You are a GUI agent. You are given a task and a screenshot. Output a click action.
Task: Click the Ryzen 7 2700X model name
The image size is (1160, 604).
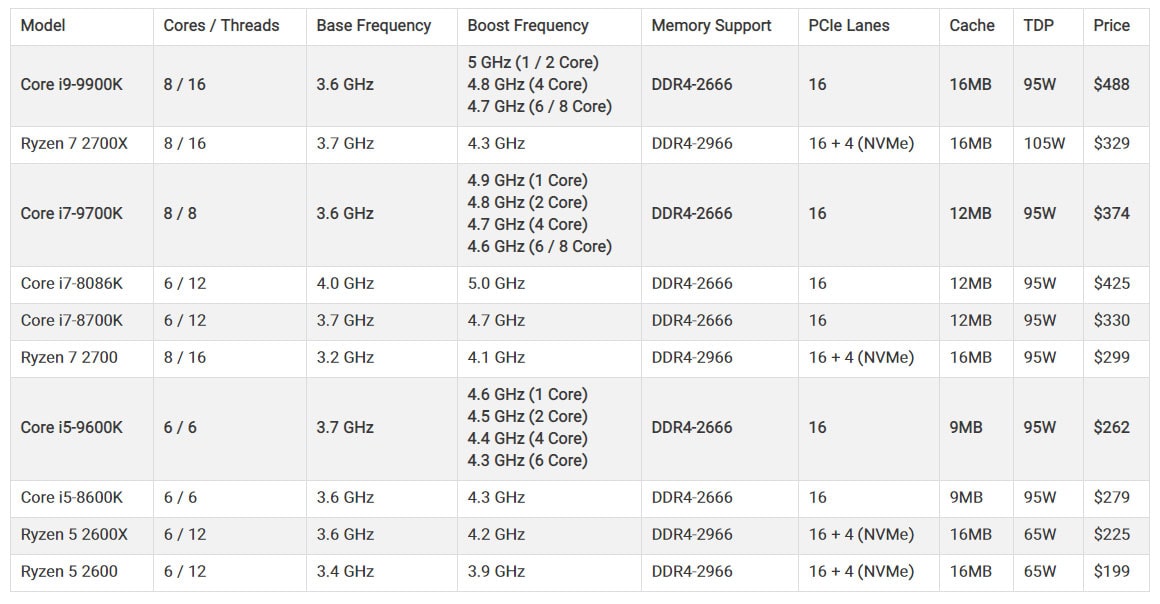point(74,143)
